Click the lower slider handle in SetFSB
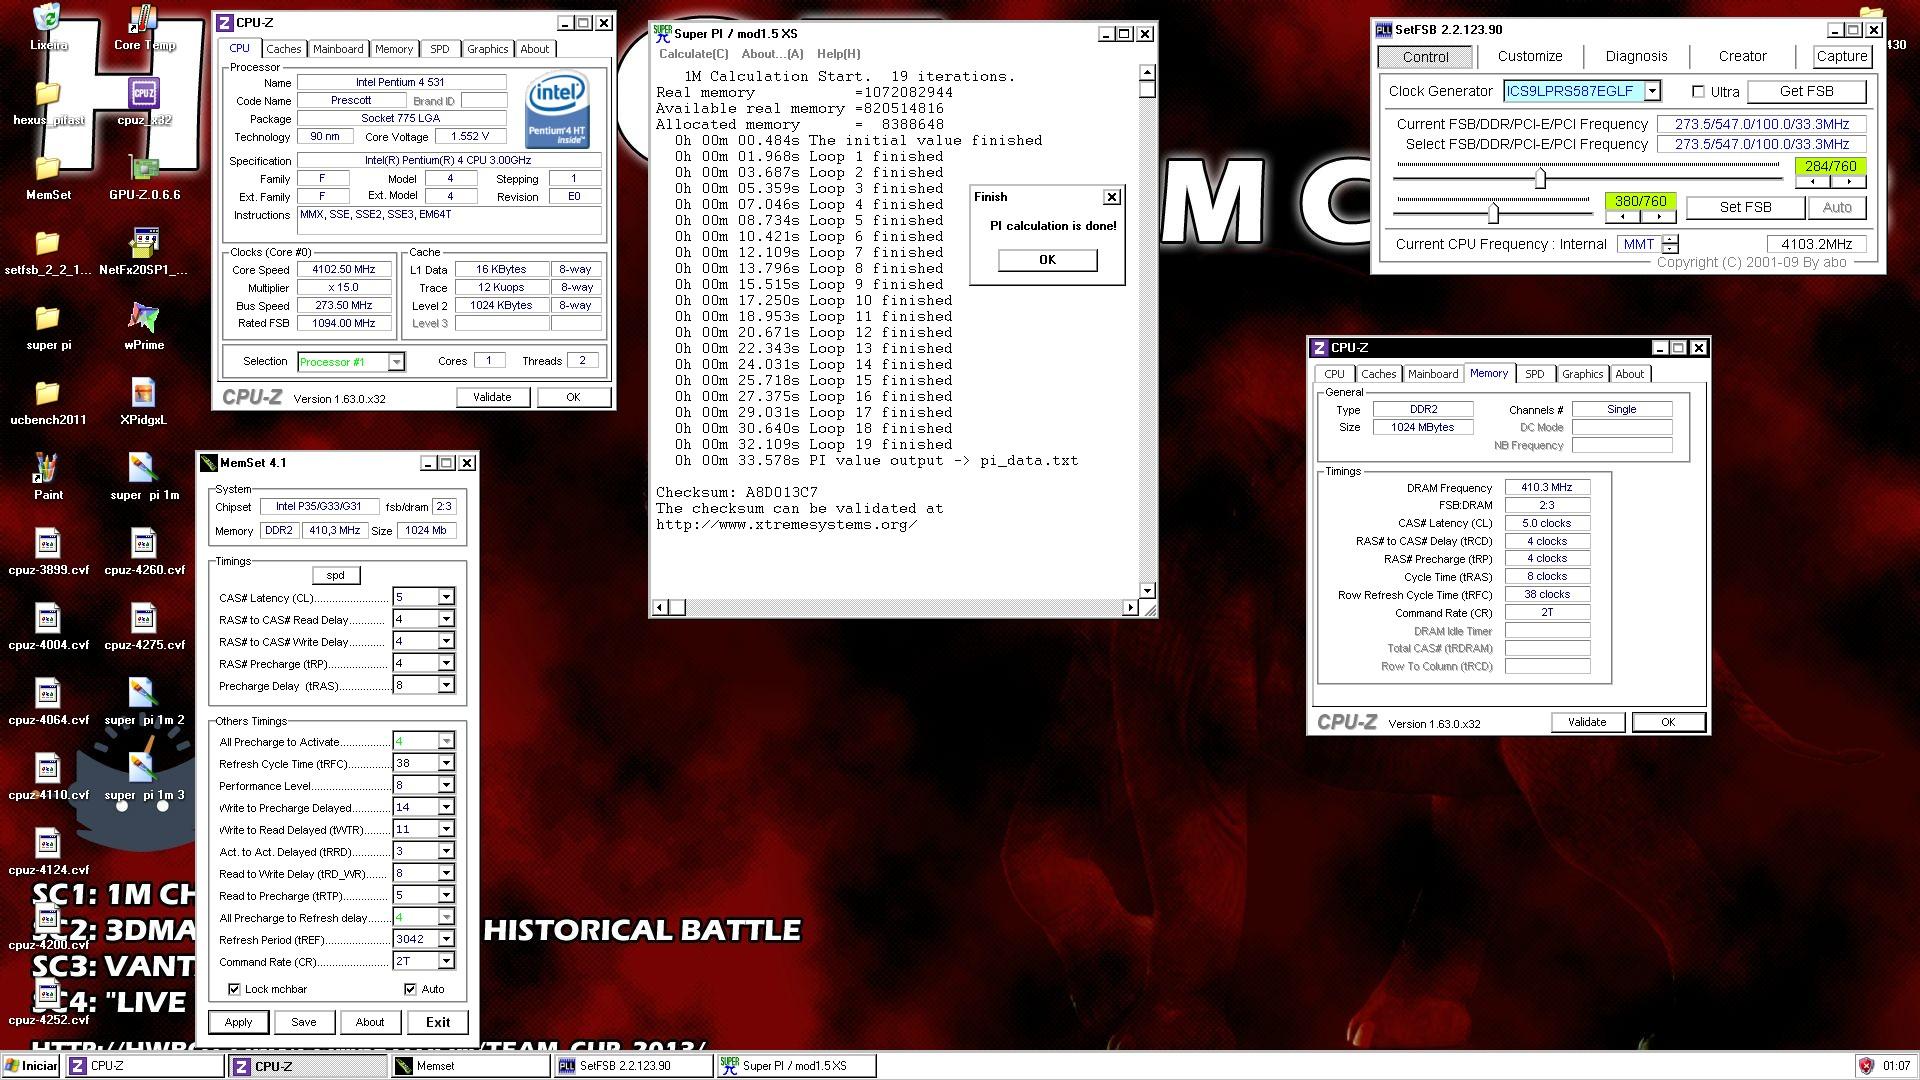 click(x=1493, y=213)
